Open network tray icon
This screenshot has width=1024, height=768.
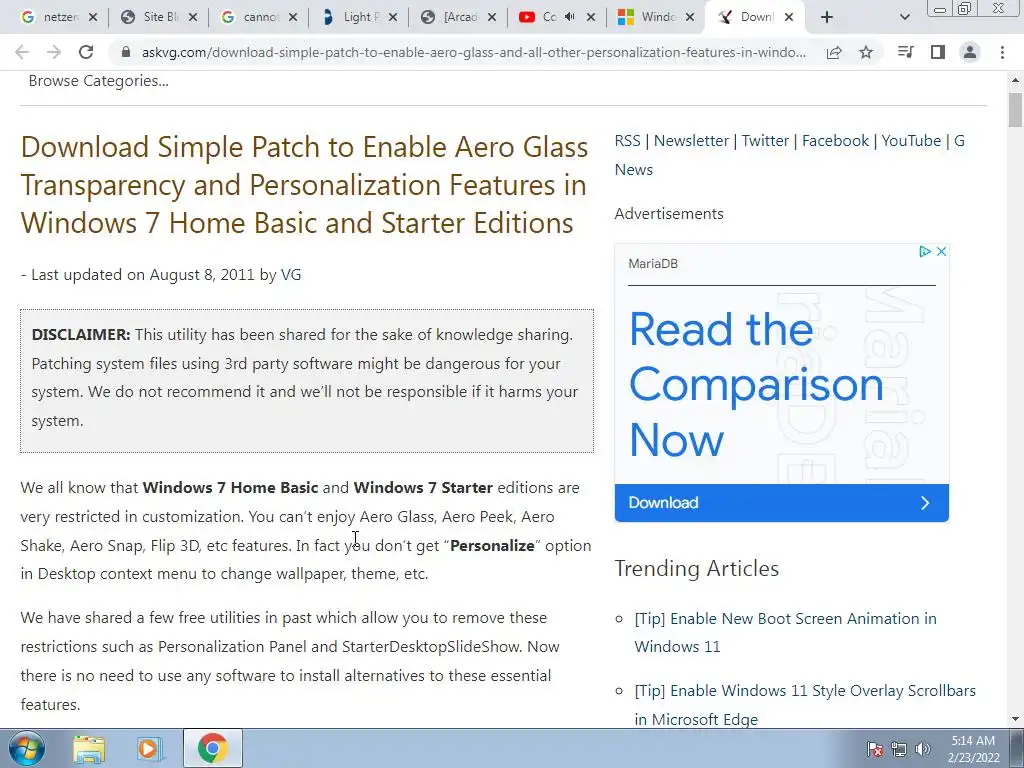click(x=899, y=749)
